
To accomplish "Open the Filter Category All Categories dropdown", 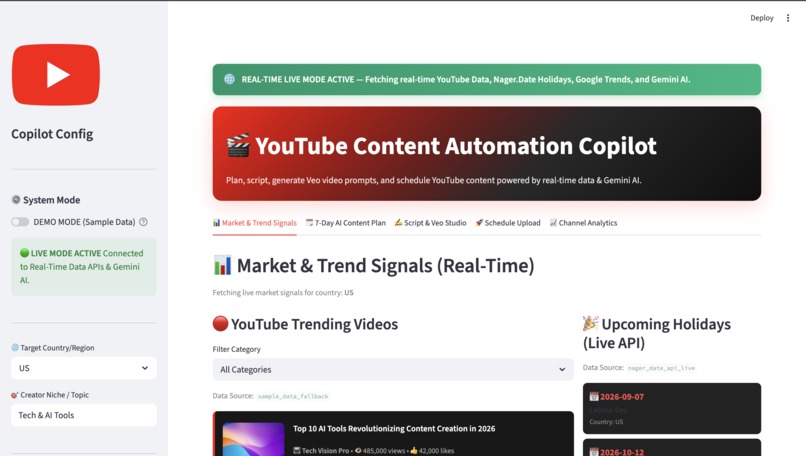I will [393, 370].
